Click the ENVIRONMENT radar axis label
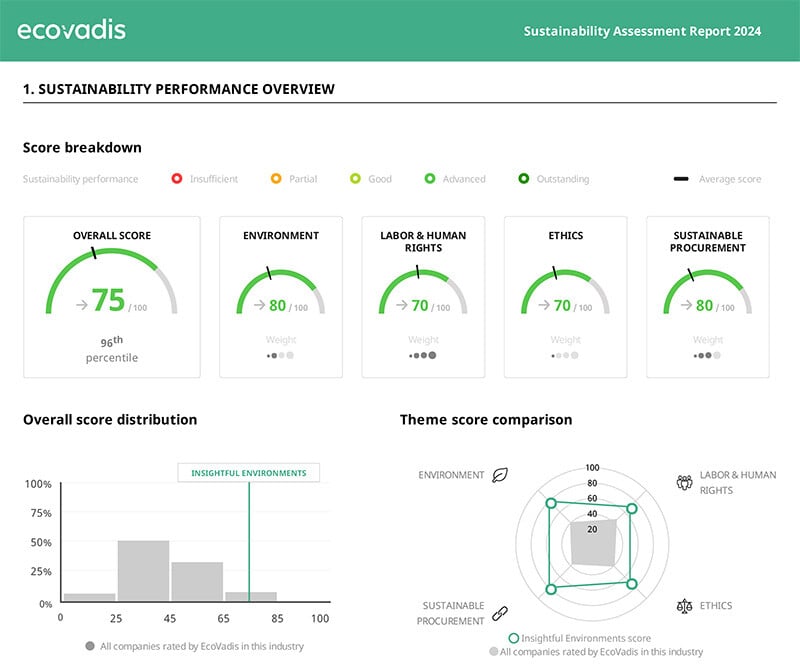The image size is (800, 670). [451, 475]
